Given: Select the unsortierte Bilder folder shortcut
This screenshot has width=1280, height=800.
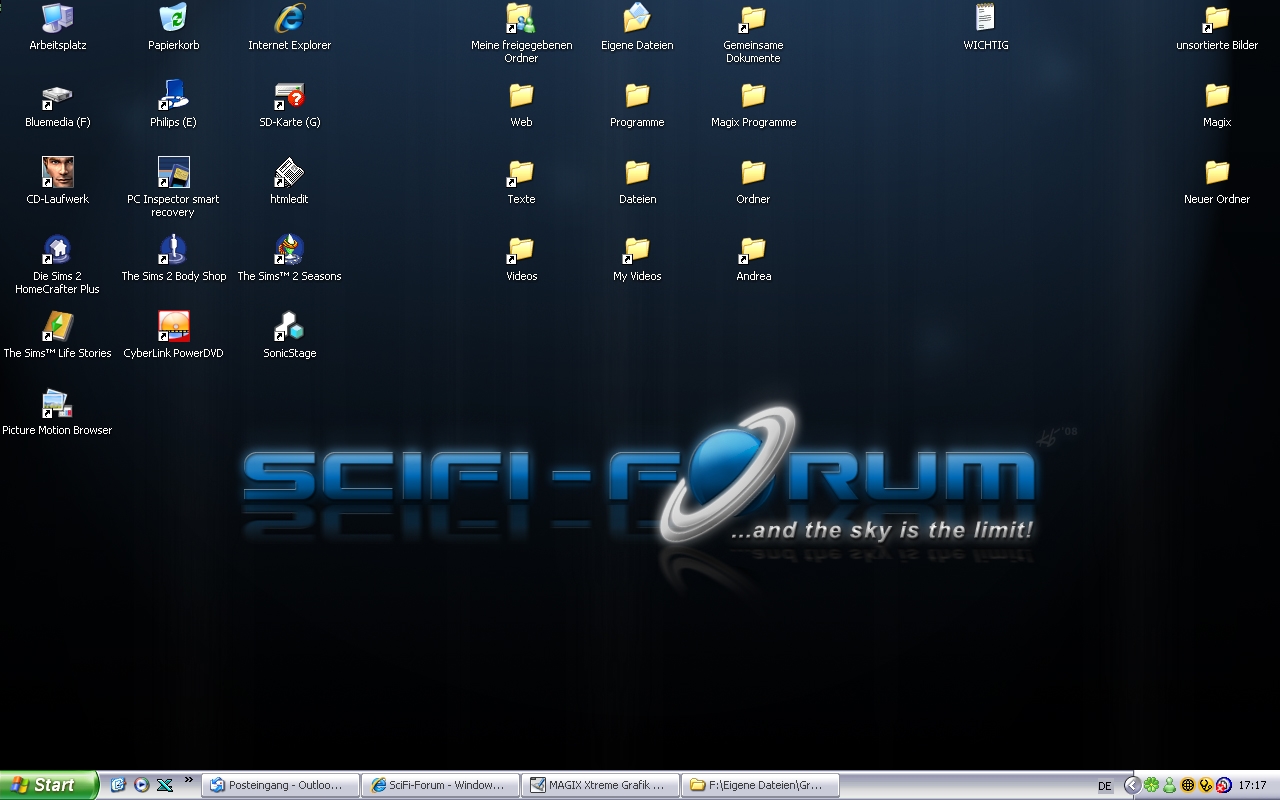Looking at the screenshot, I should 1217,19.
